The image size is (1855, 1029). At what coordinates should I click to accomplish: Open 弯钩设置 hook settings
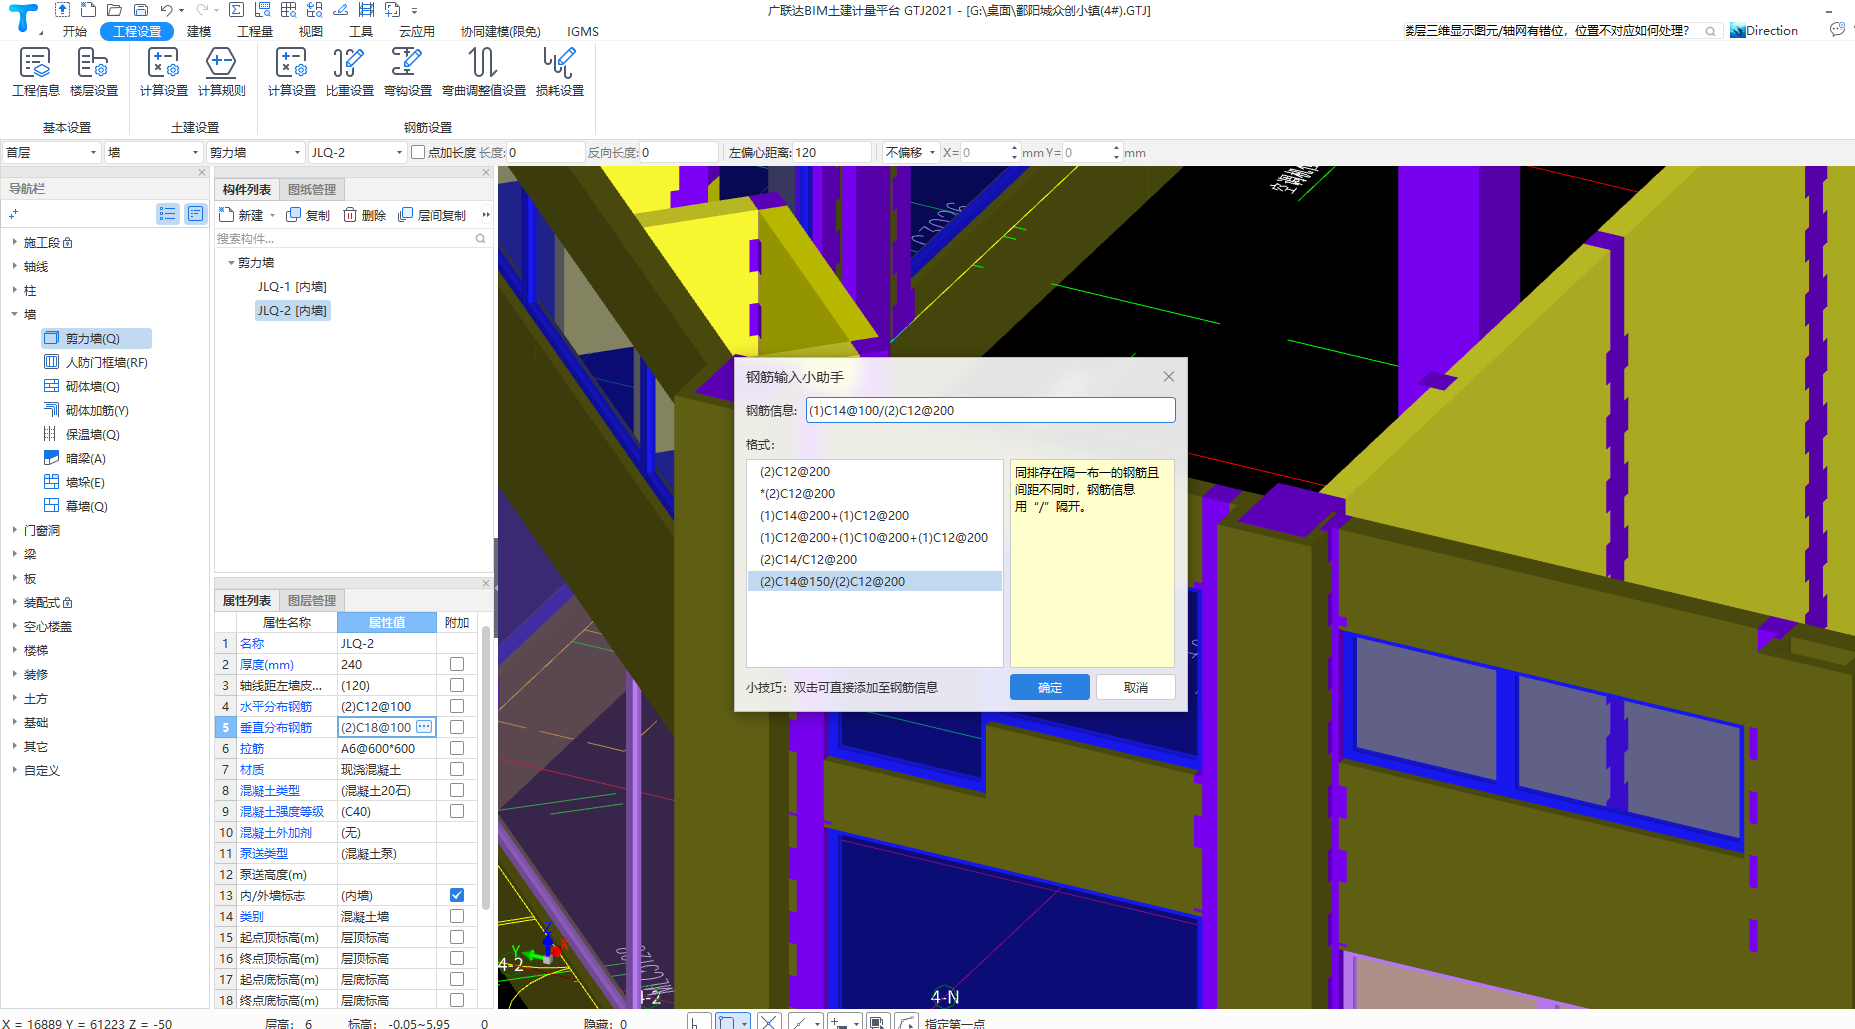click(x=407, y=72)
